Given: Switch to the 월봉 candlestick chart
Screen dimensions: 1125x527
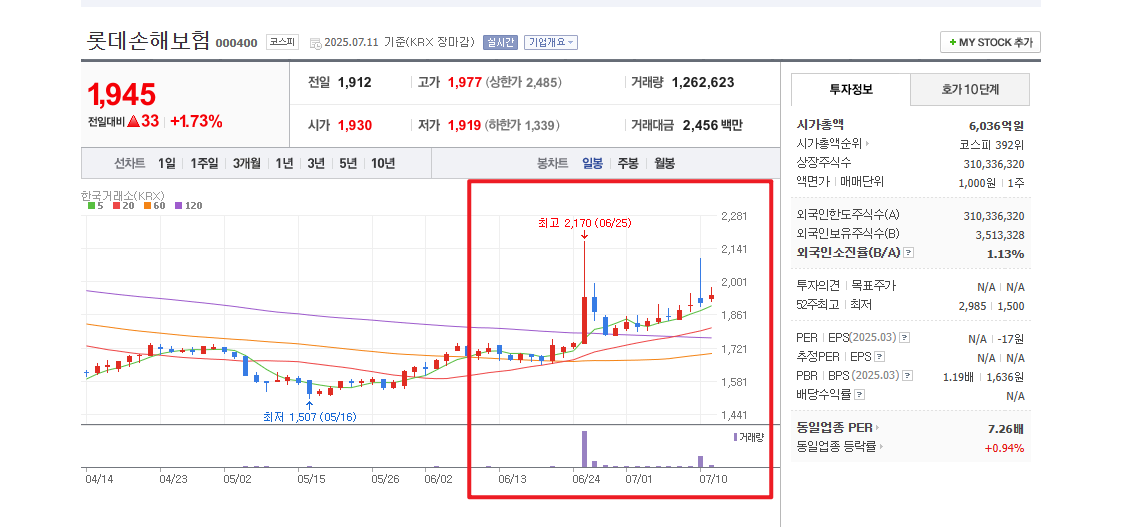Looking at the screenshot, I should point(664,163).
